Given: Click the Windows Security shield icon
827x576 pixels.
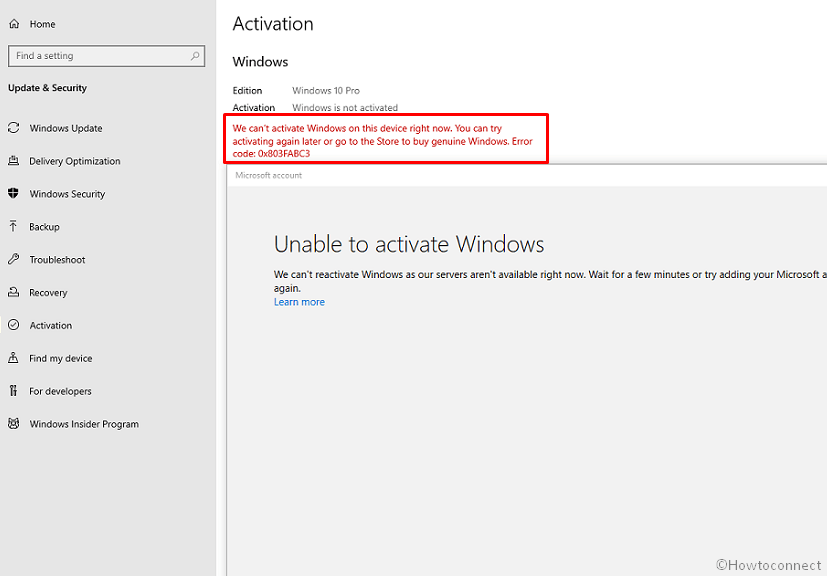Looking at the screenshot, I should click(x=14, y=194).
